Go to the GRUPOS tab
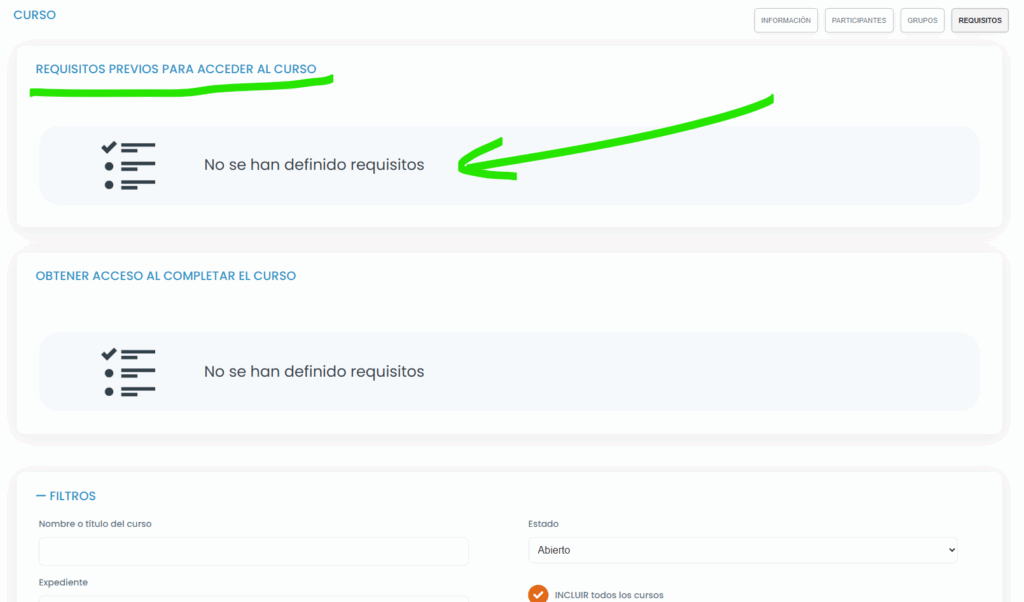This screenshot has height=602, width=1024. (x=922, y=20)
